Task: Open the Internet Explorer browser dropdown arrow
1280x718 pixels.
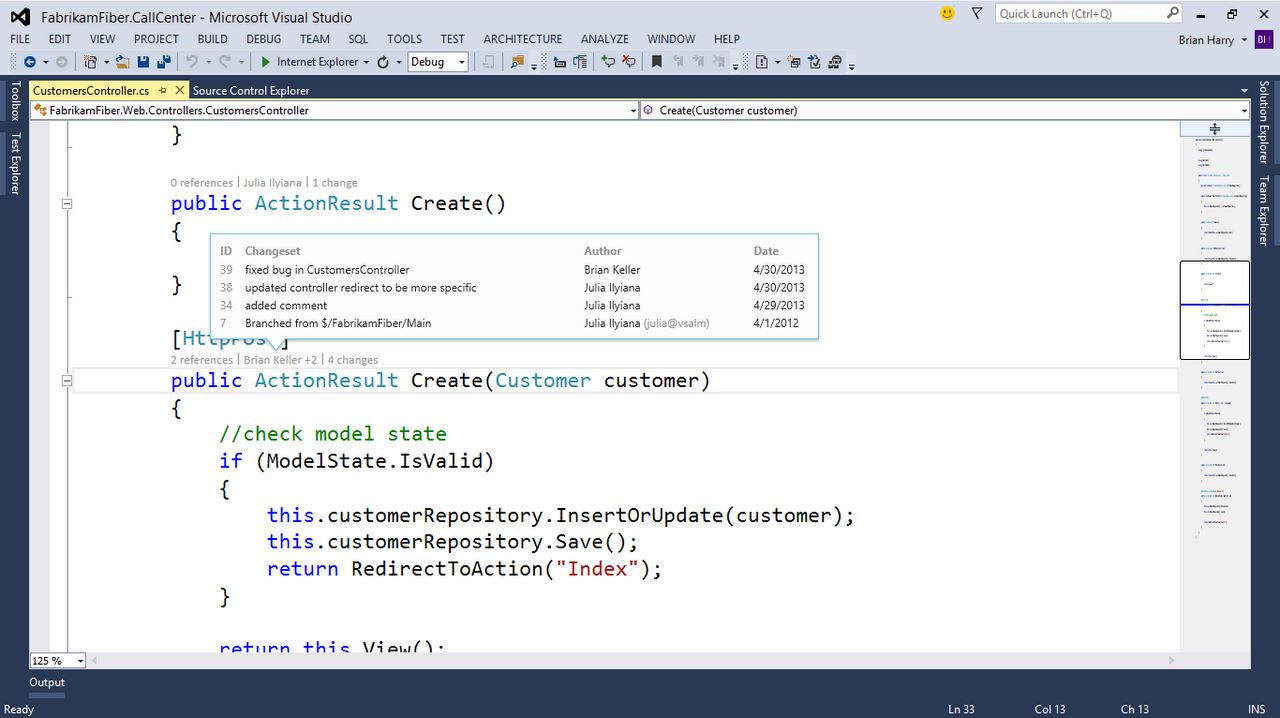Action: (366, 62)
